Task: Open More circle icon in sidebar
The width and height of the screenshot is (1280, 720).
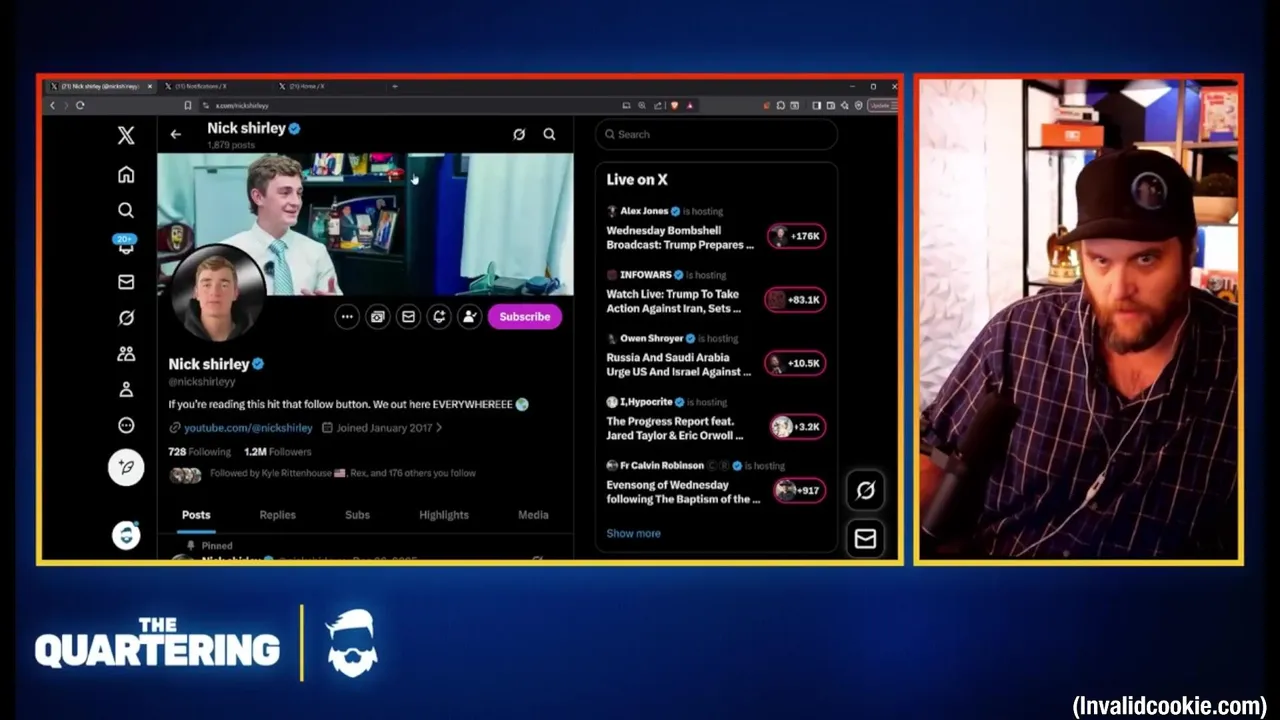Action: coord(126,426)
